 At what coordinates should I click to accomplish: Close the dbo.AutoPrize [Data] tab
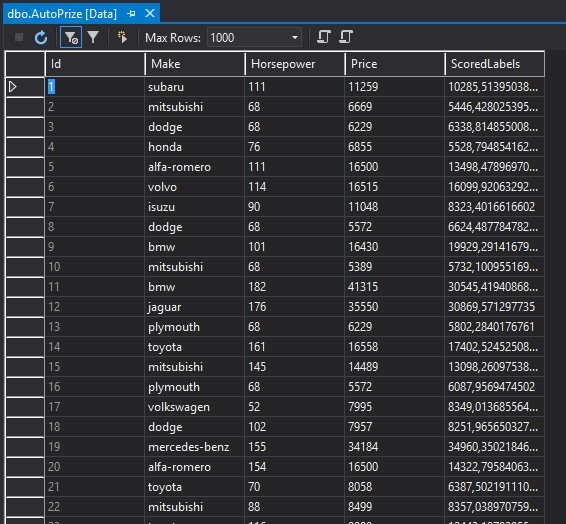click(150, 13)
